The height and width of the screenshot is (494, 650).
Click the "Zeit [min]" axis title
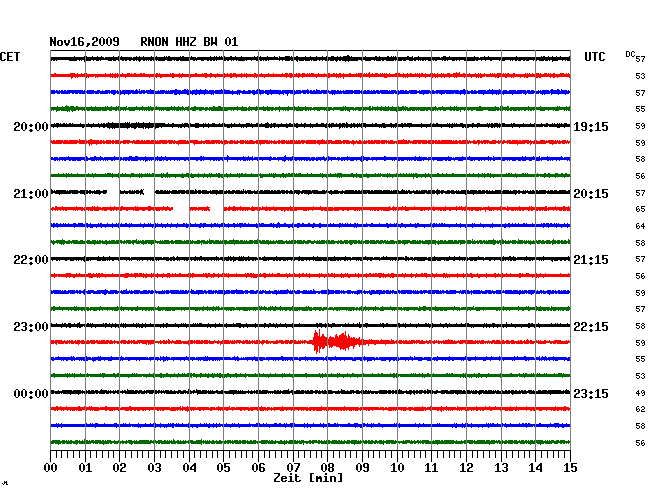pyautogui.click(x=308, y=478)
